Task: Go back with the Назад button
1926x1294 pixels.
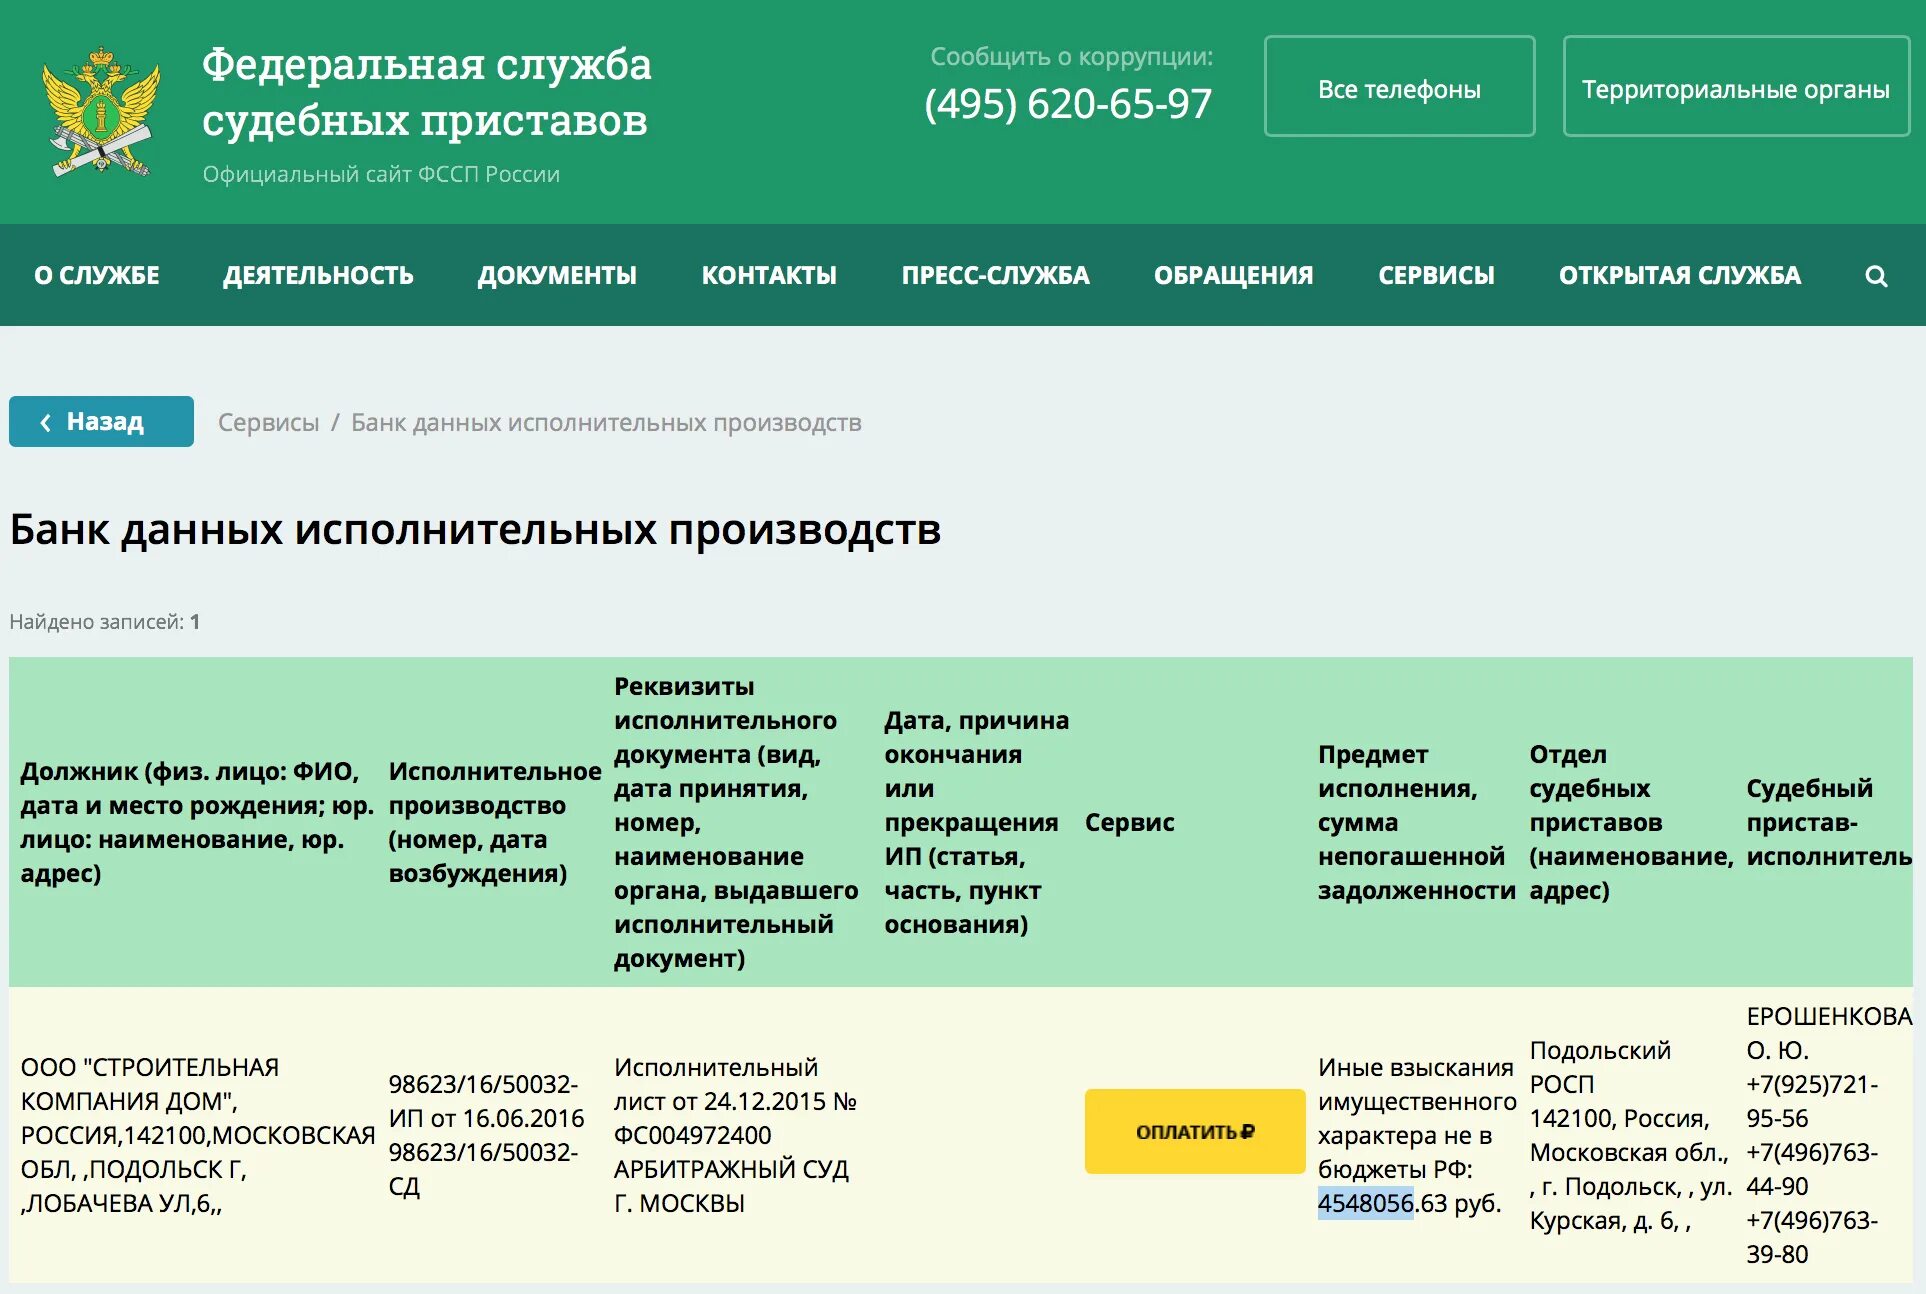Action: pos(101,422)
